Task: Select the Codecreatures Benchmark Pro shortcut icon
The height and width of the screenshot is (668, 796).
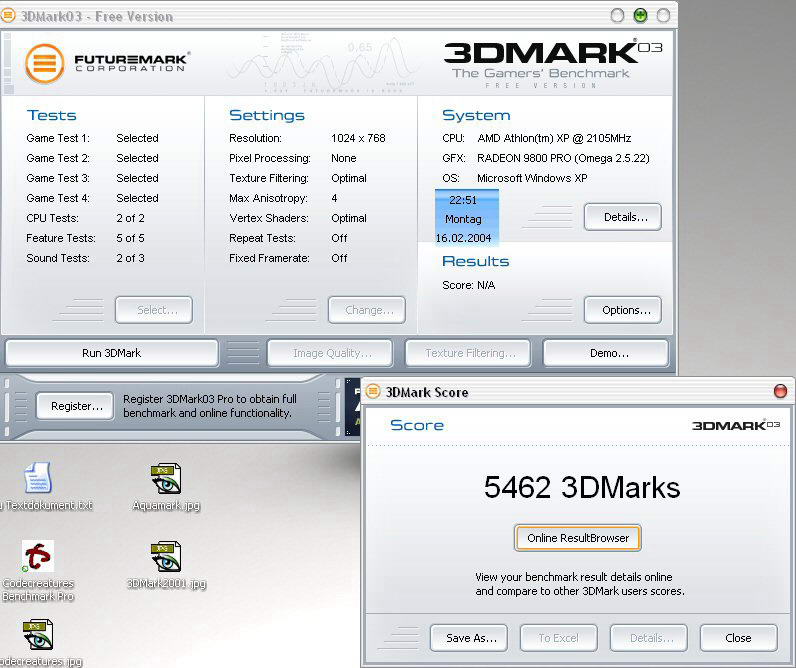Action: click(38, 556)
